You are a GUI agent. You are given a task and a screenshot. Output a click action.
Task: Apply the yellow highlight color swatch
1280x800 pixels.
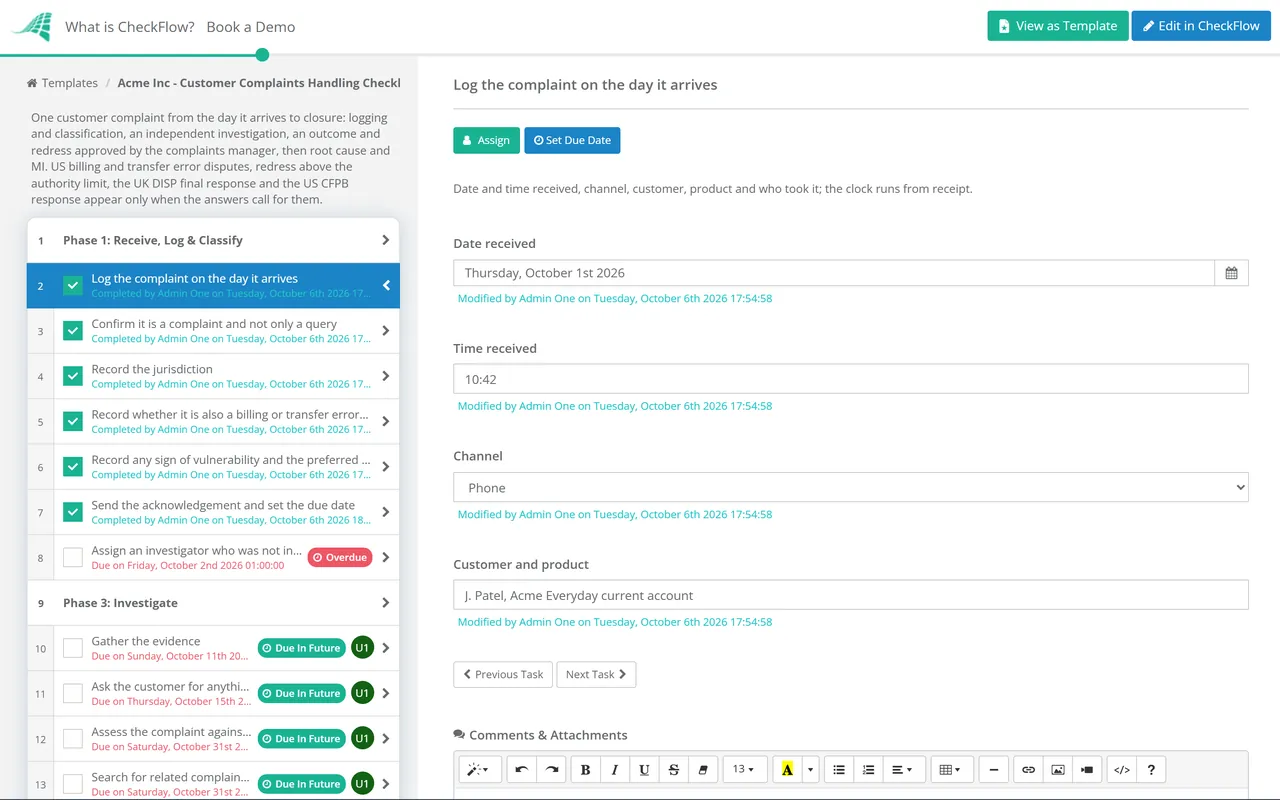[787, 769]
